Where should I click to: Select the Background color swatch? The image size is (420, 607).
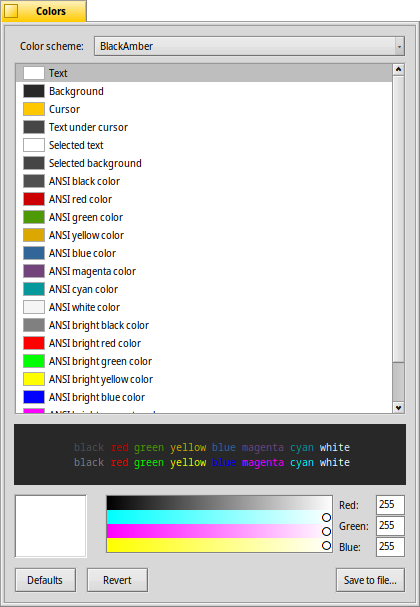click(34, 91)
